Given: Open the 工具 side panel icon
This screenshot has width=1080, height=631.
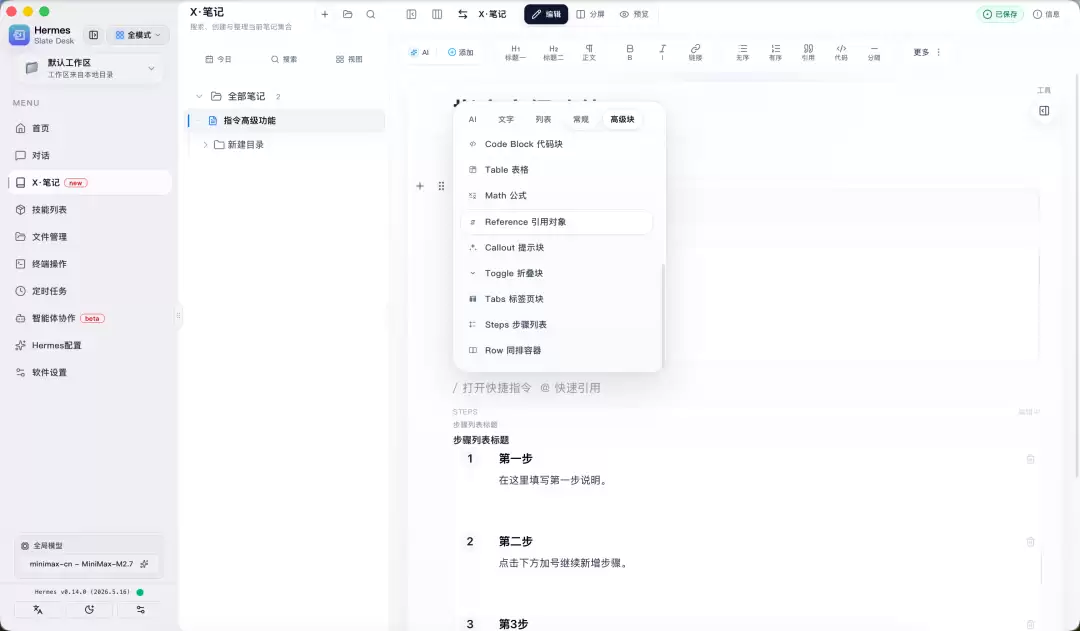Looking at the screenshot, I should (1044, 111).
